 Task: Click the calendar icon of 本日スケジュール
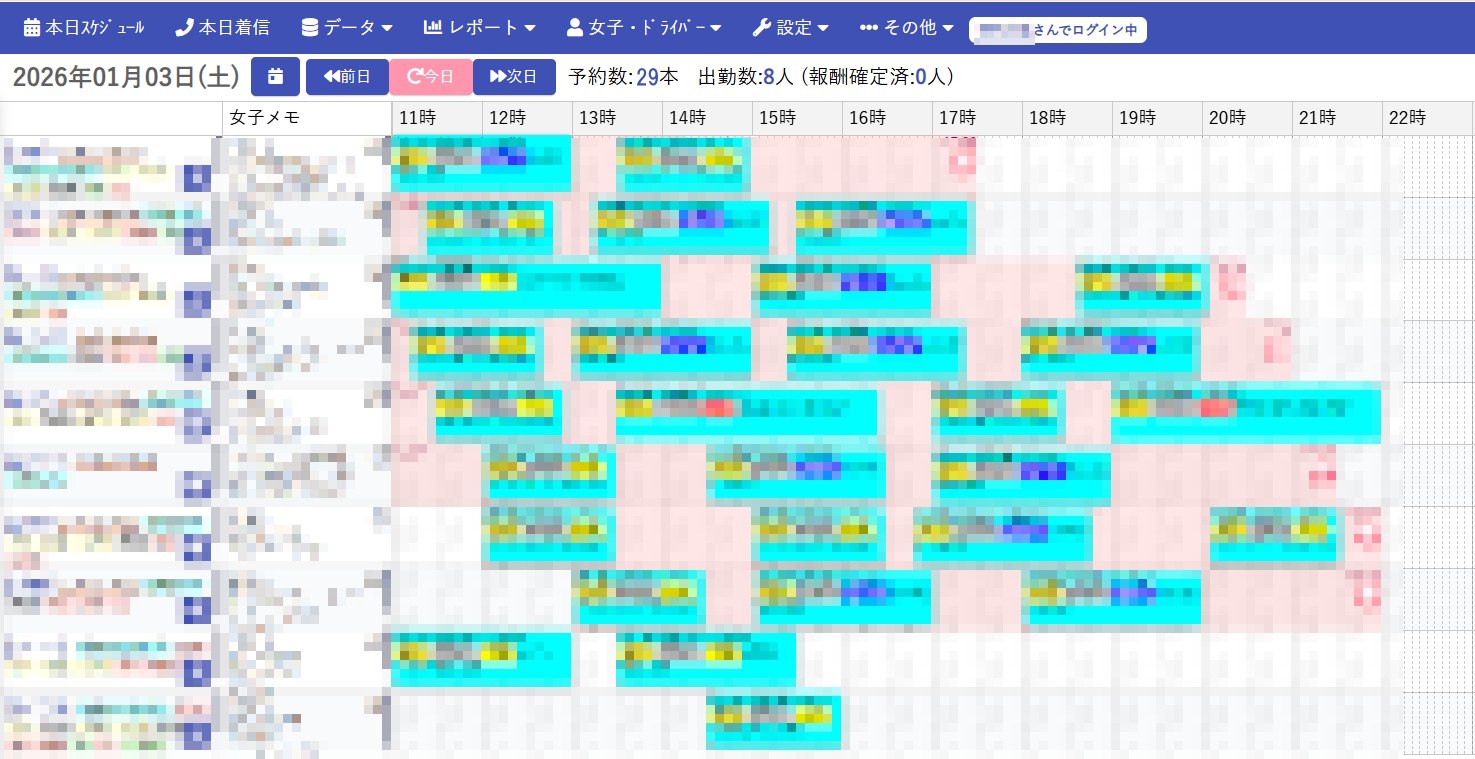click(x=32, y=28)
